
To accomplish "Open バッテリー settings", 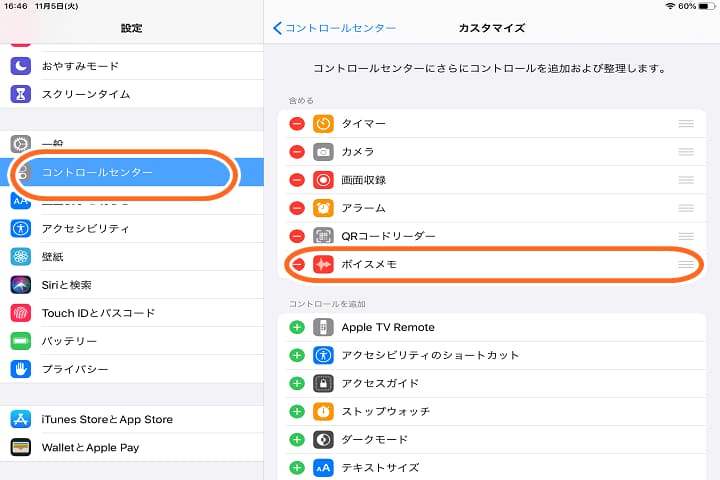I will (x=132, y=341).
